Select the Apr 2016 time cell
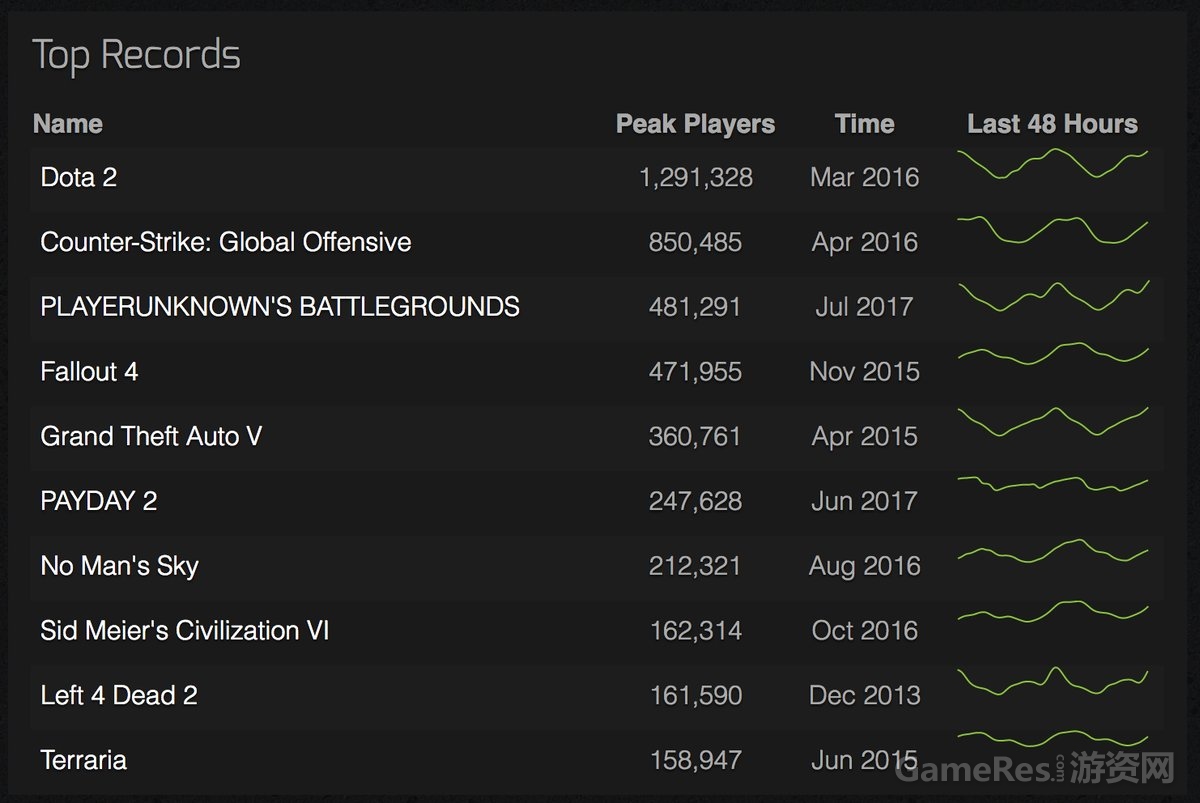Image resolution: width=1200 pixels, height=803 pixels. (865, 242)
